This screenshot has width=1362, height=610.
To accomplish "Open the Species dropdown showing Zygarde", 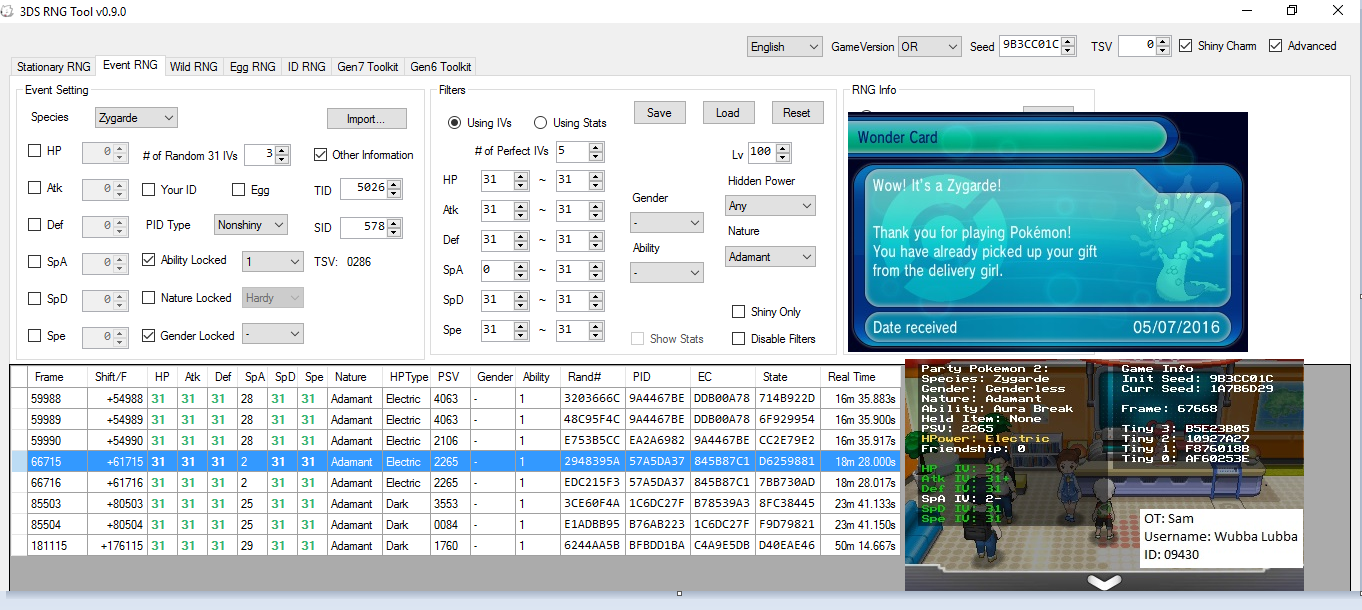I will click(137, 118).
